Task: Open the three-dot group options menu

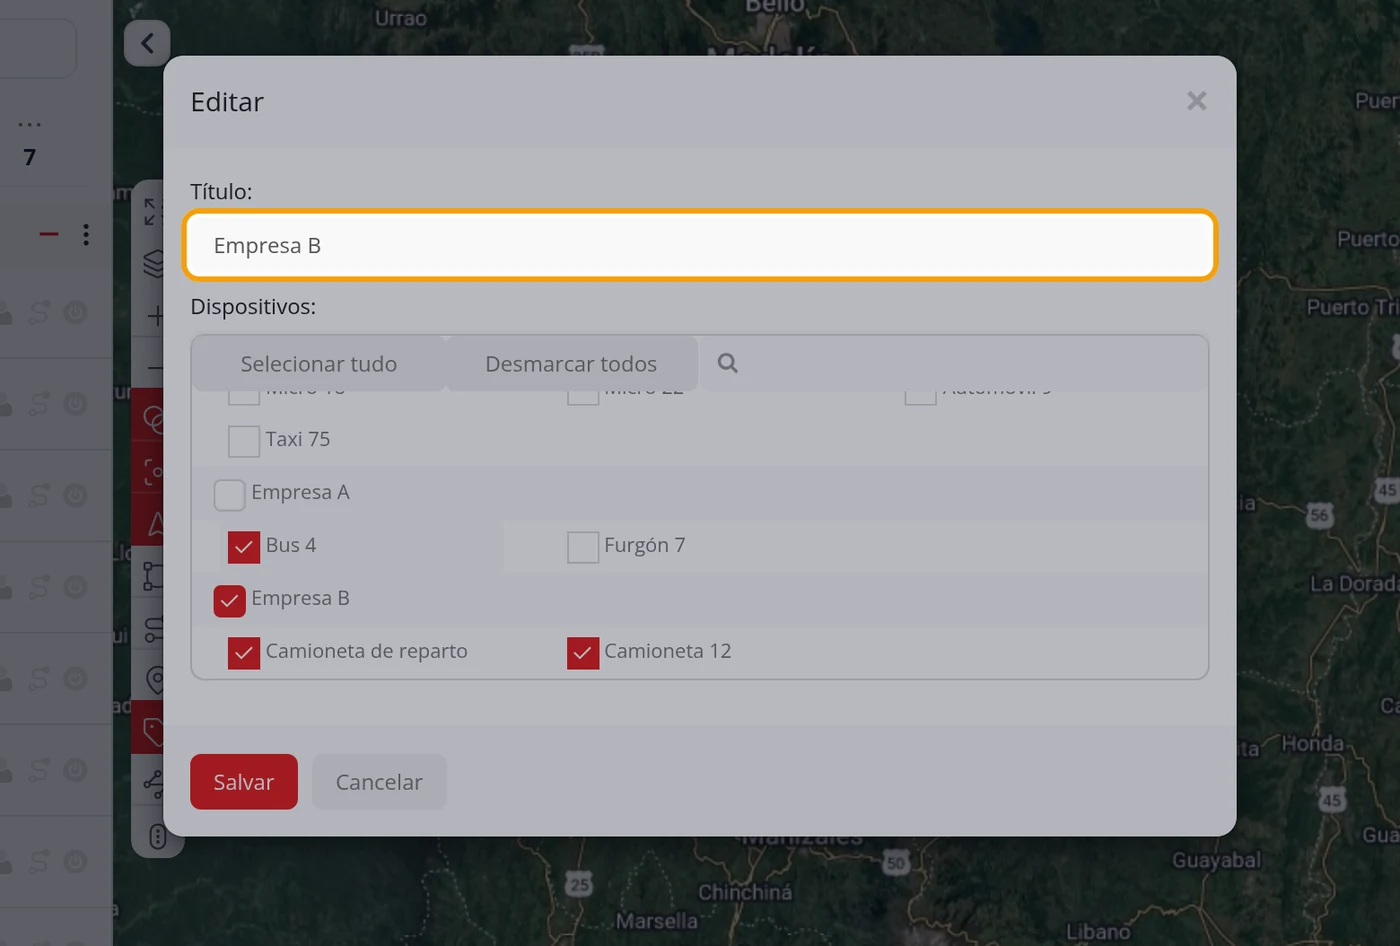Action: click(86, 234)
